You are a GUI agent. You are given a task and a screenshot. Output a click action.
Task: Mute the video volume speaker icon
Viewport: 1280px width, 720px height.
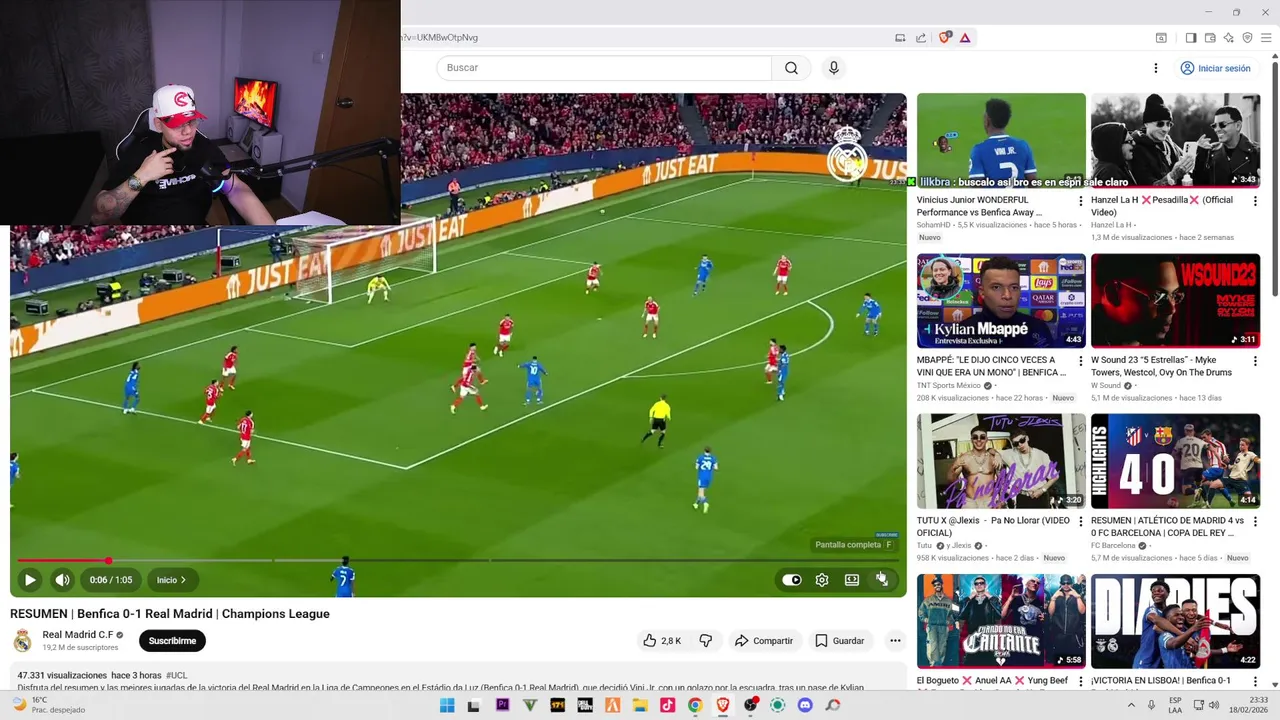pyautogui.click(x=62, y=580)
